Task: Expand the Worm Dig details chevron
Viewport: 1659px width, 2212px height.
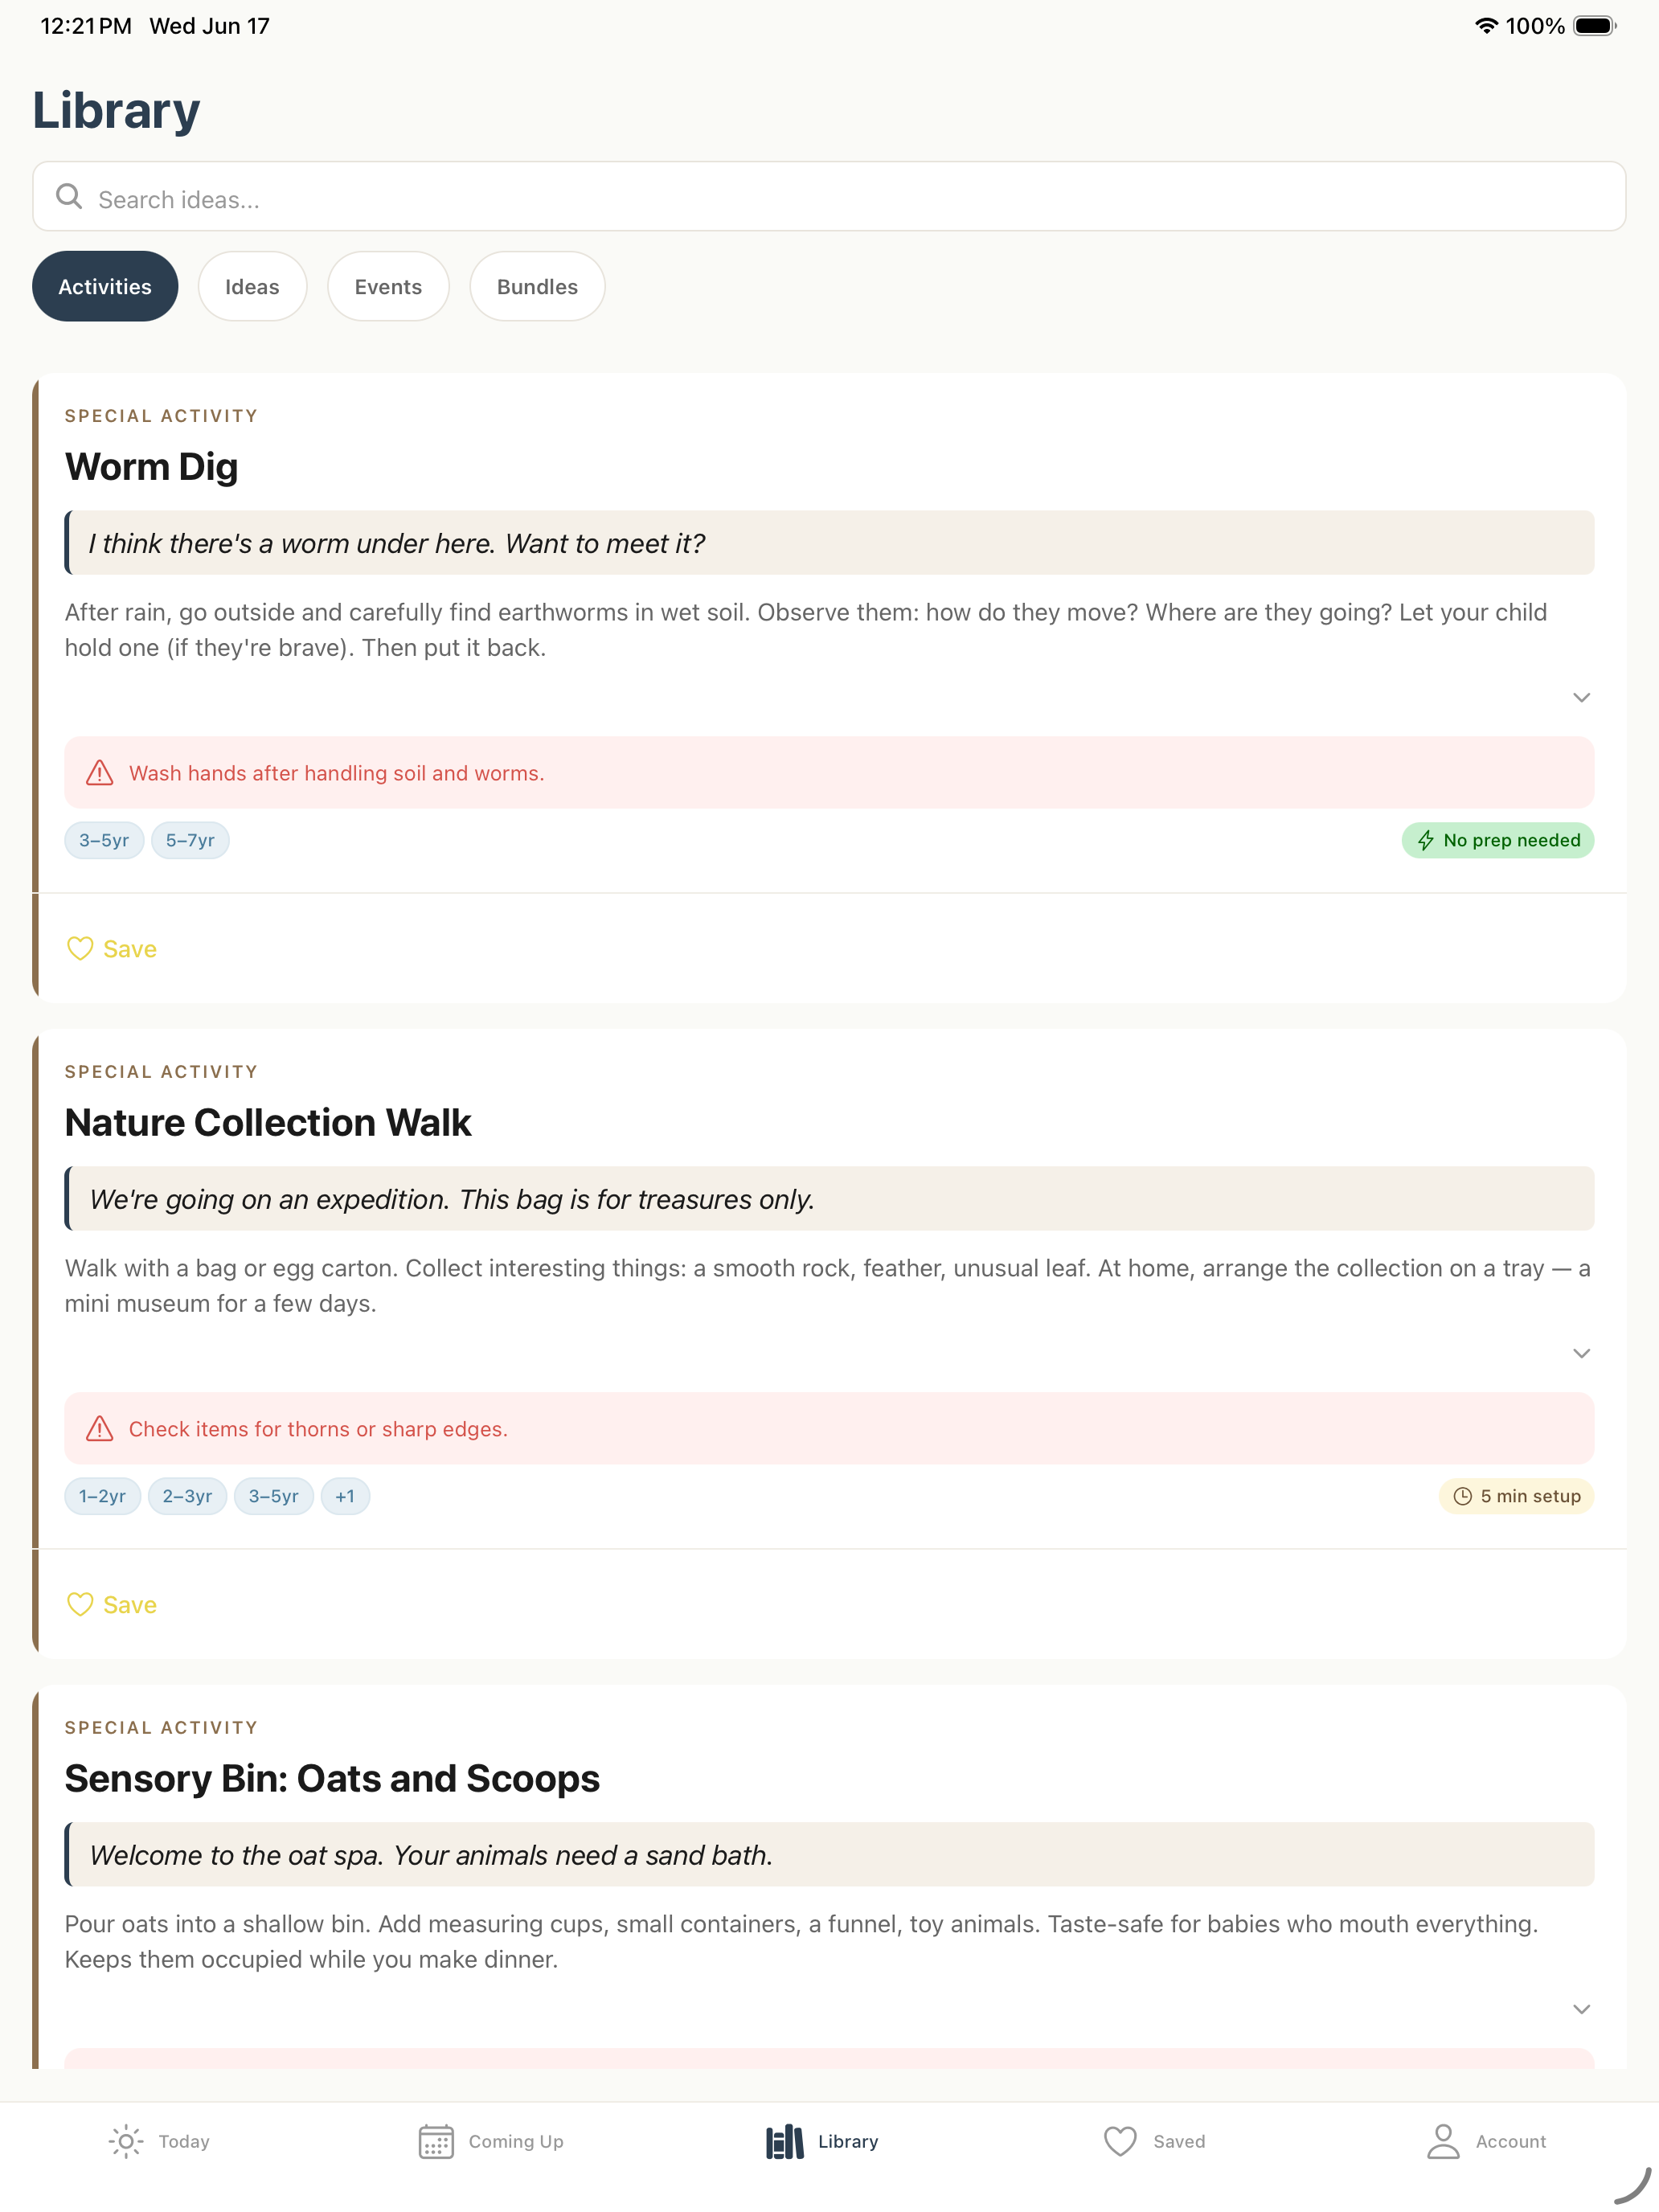Action: (1581, 697)
